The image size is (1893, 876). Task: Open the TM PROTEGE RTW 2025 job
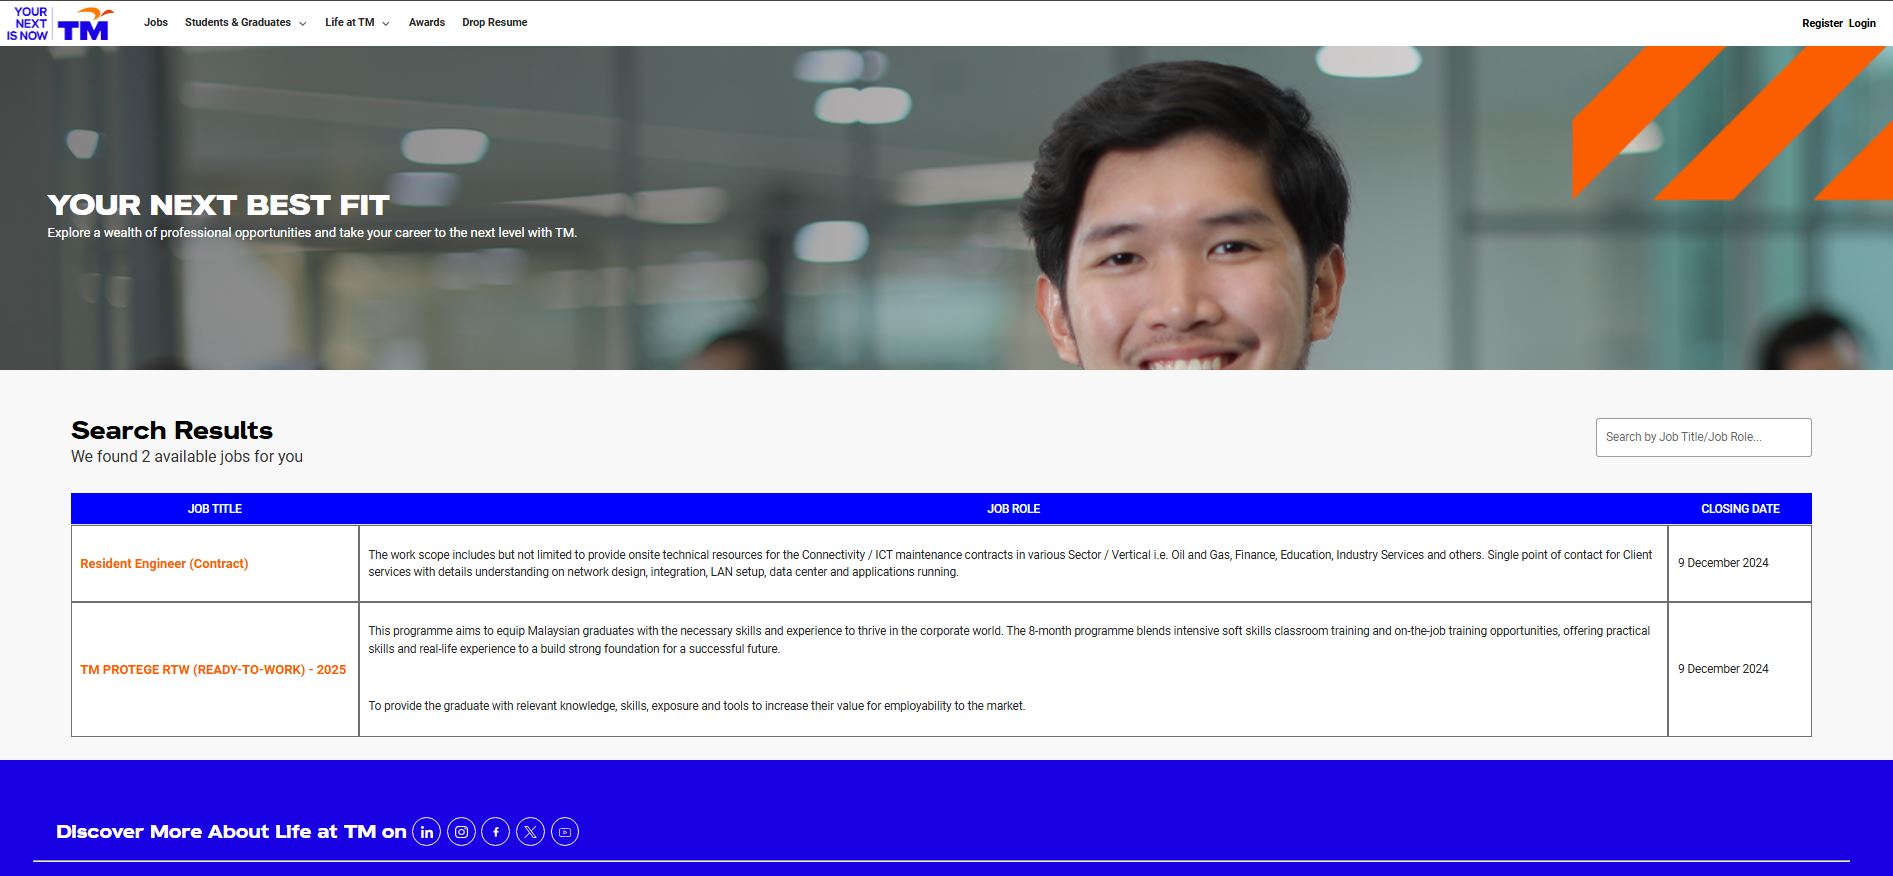tap(213, 670)
